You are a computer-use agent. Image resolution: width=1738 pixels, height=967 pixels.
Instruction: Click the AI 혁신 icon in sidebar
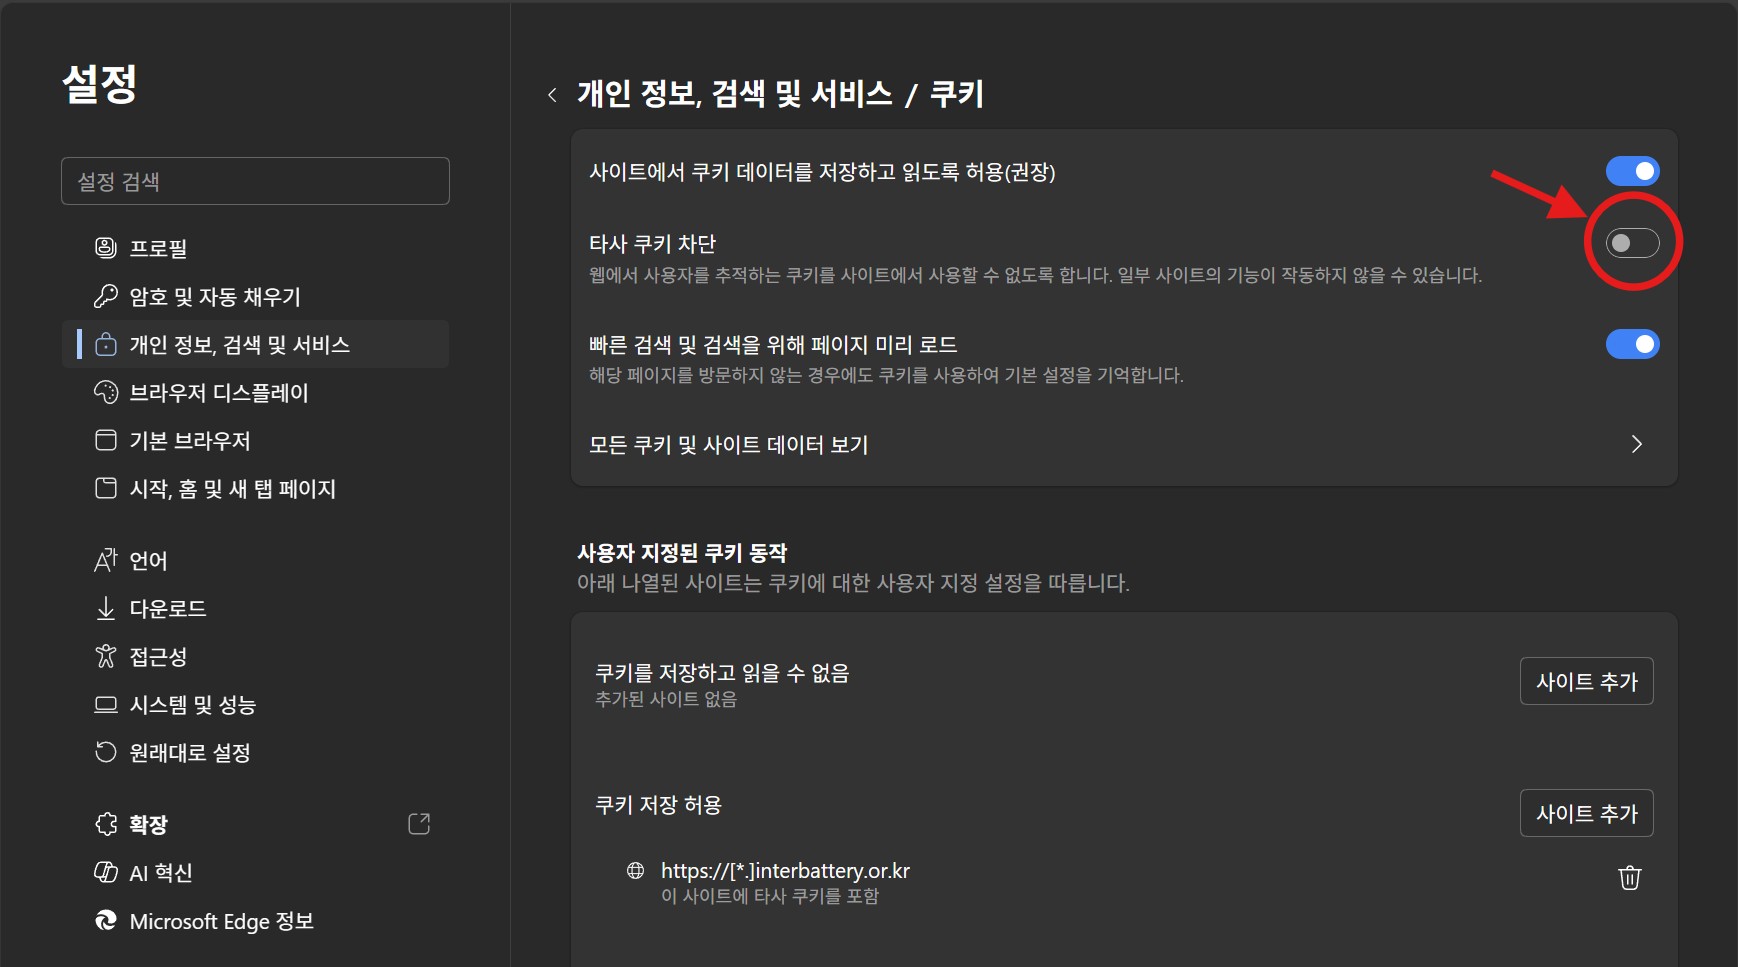click(x=105, y=872)
